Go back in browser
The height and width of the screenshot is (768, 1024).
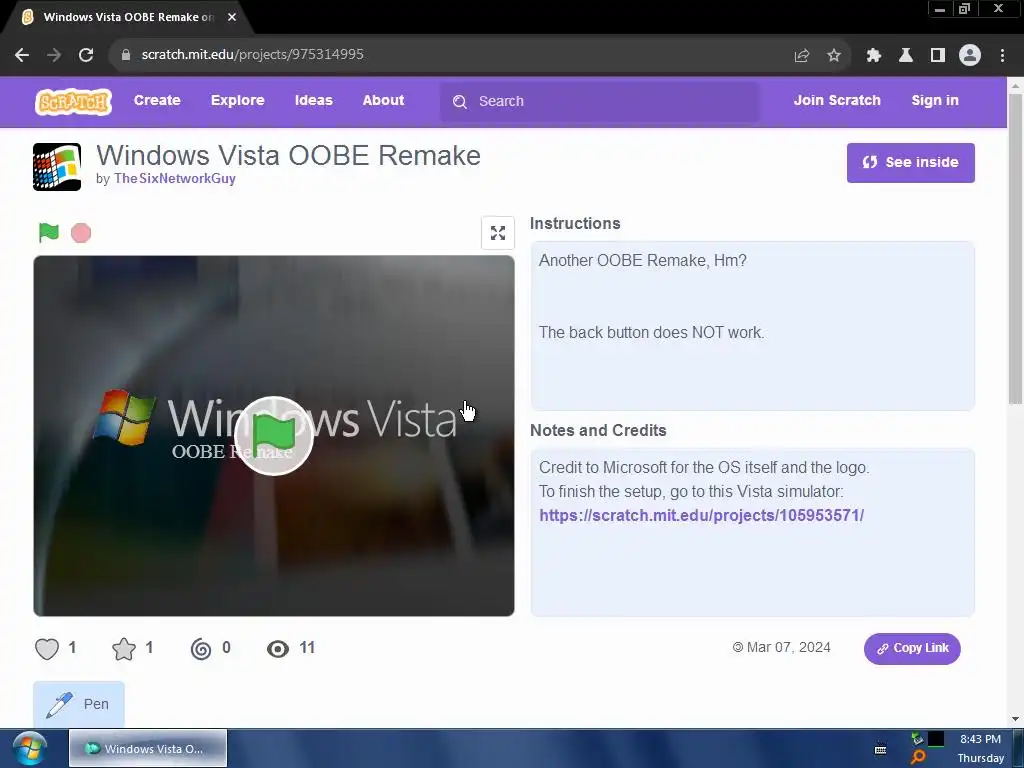22,55
